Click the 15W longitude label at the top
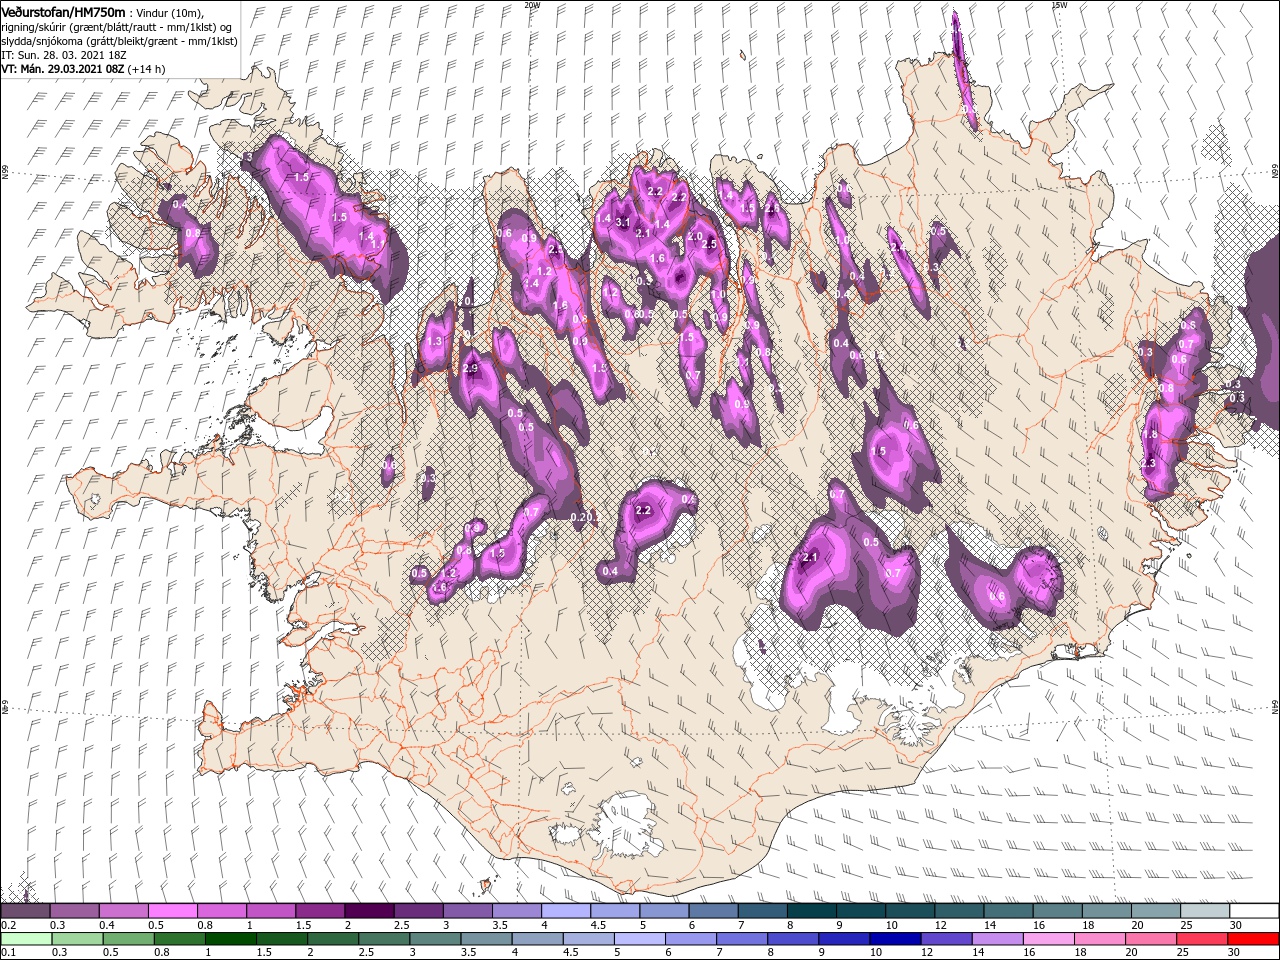Screen dimensions: 1280x960 pos(1059,5)
